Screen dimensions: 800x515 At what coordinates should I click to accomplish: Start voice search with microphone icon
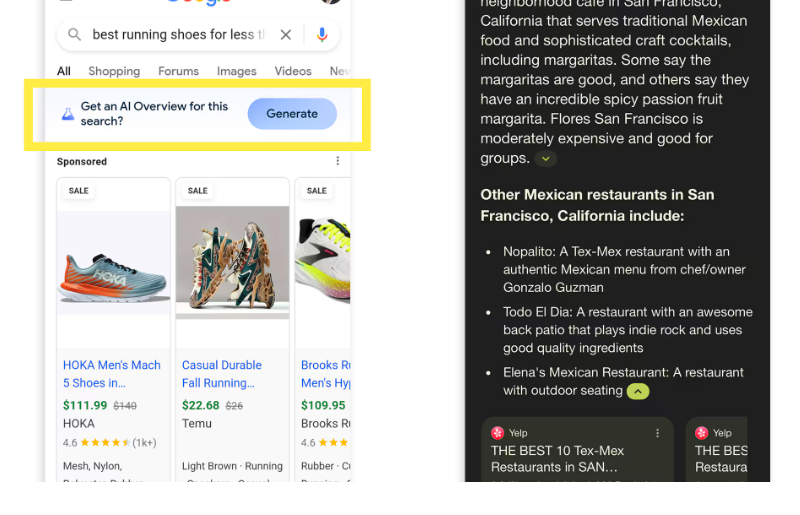[x=322, y=35]
